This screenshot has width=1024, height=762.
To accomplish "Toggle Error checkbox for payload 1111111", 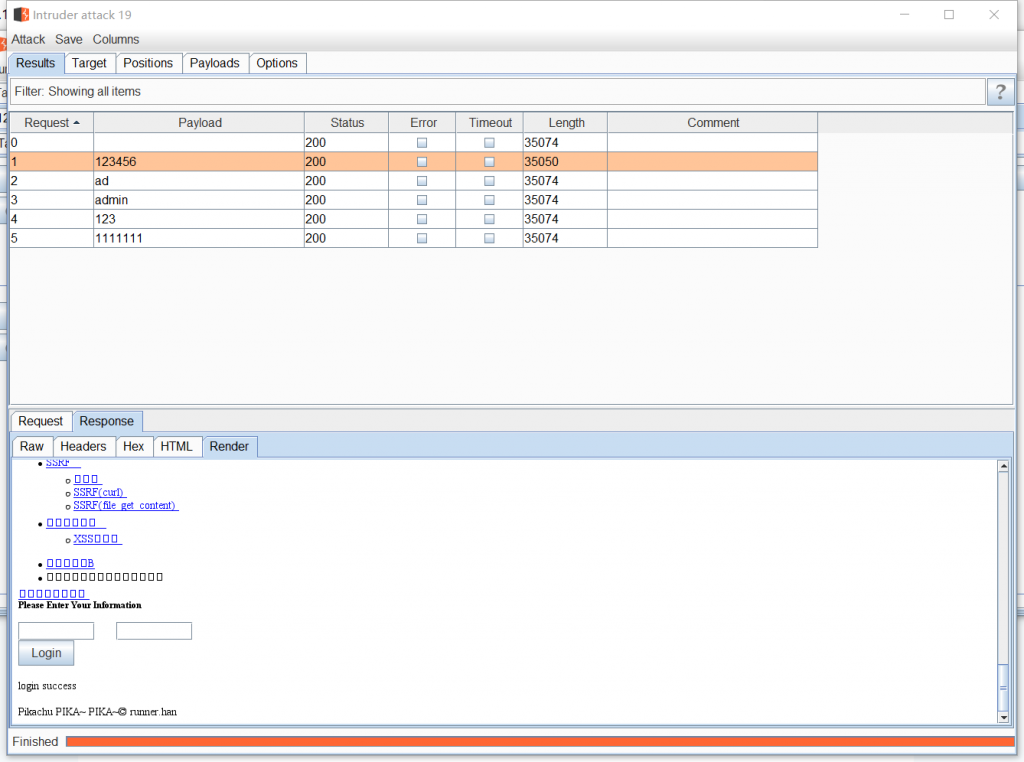I will pos(422,238).
